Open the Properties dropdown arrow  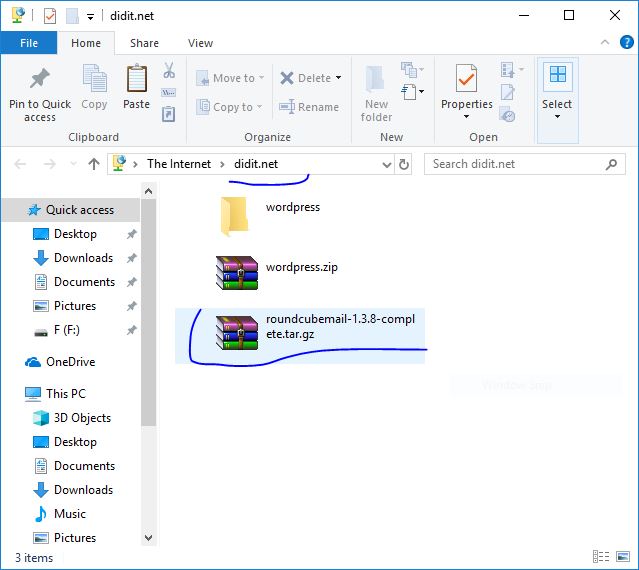pyautogui.click(x=466, y=117)
